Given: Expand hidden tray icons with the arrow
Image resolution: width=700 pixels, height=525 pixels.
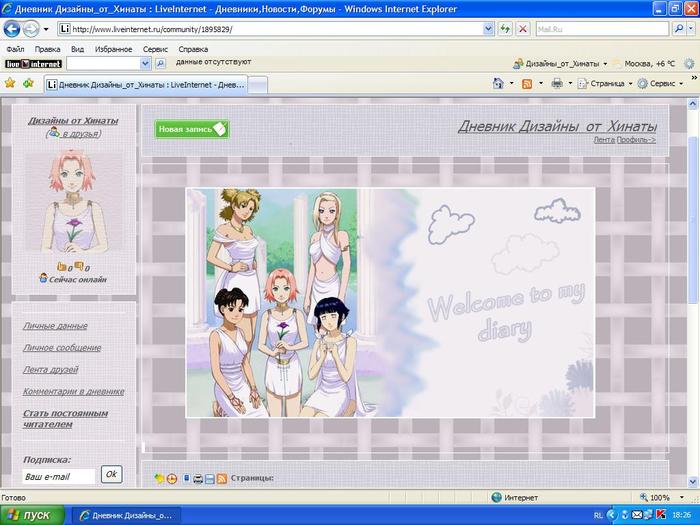Looking at the screenshot, I should pos(611,515).
